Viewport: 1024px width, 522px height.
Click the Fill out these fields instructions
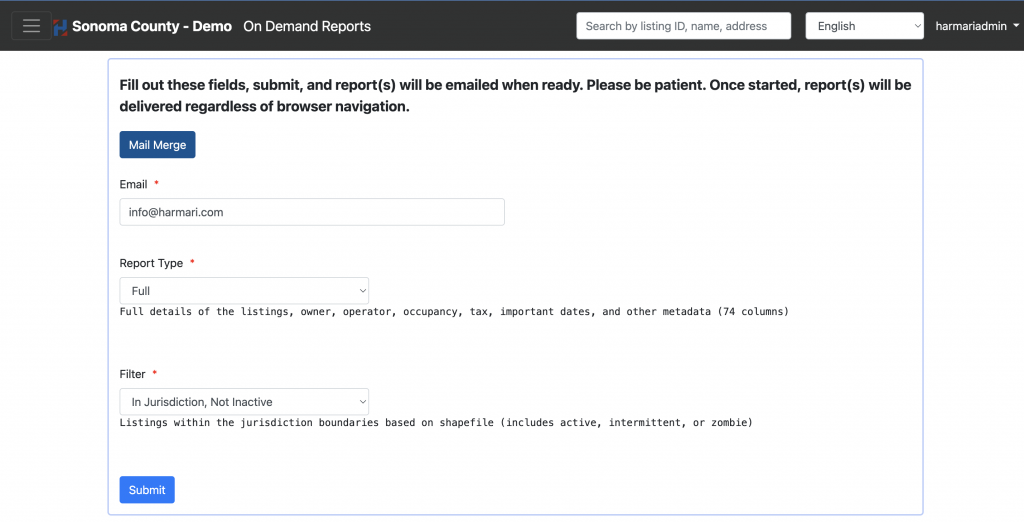[x=515, y=95]
